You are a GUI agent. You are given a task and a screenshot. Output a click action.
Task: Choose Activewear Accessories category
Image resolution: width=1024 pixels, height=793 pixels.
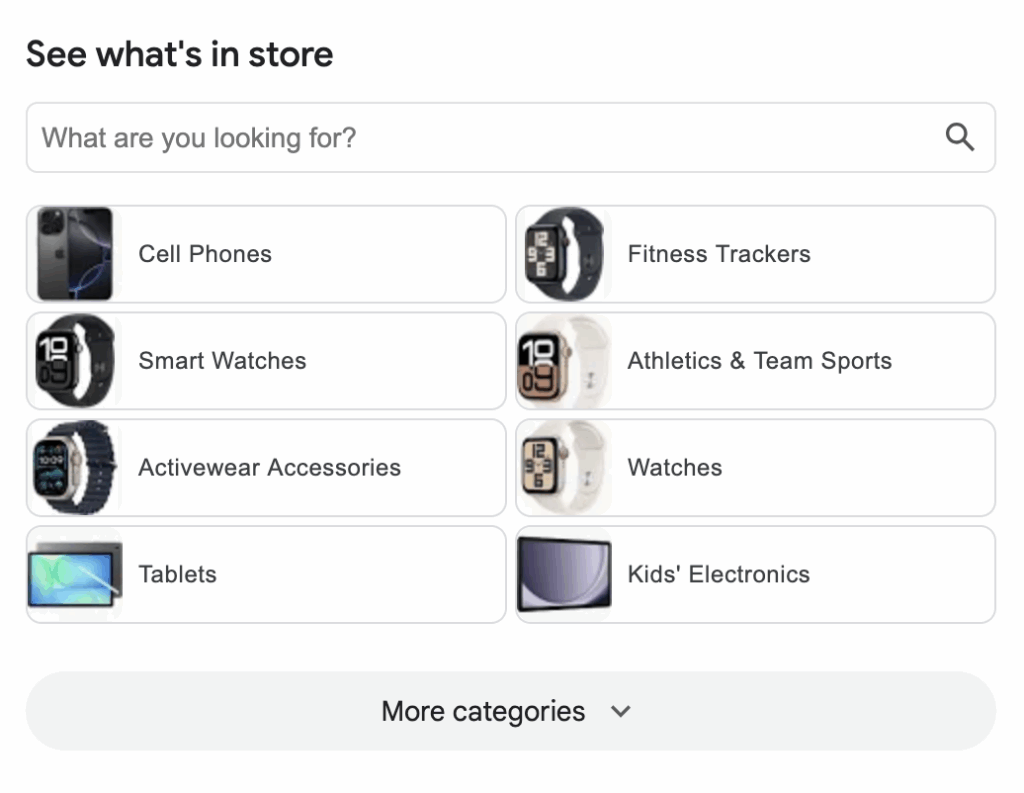click(269, 468)
